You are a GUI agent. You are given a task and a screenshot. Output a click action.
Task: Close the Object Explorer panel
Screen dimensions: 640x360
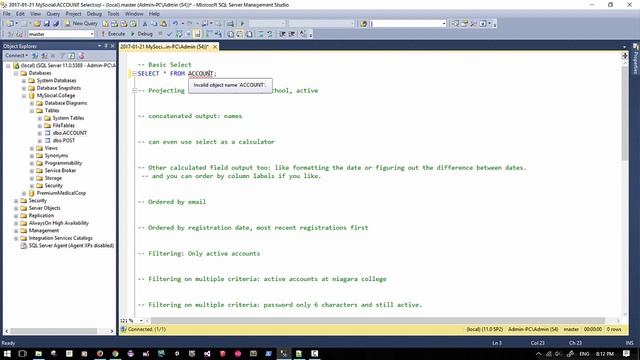coord(113,46)
